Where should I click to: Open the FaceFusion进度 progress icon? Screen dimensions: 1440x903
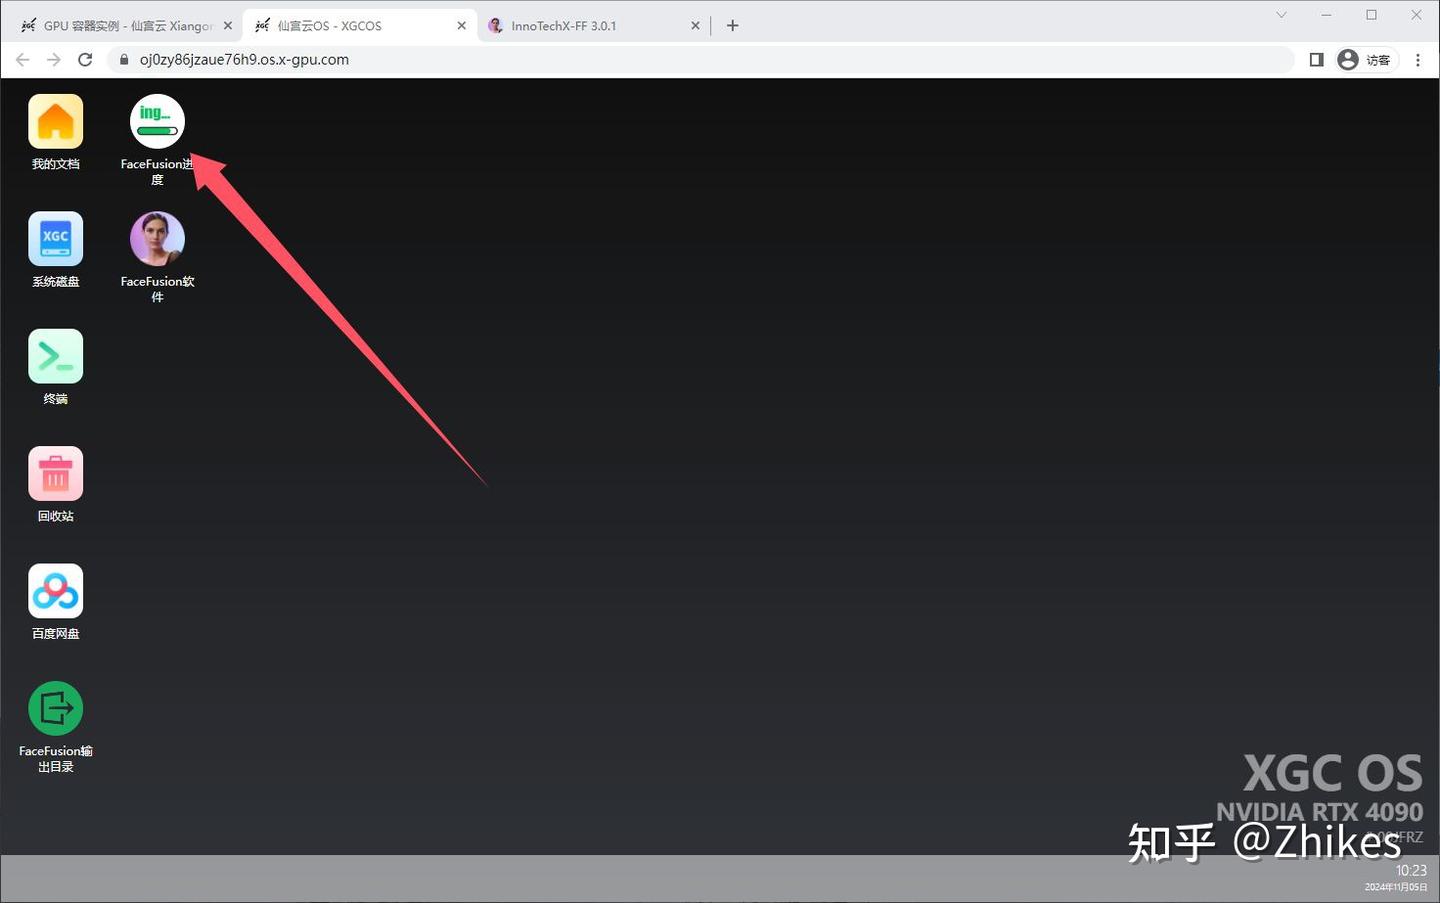(157, 122)
